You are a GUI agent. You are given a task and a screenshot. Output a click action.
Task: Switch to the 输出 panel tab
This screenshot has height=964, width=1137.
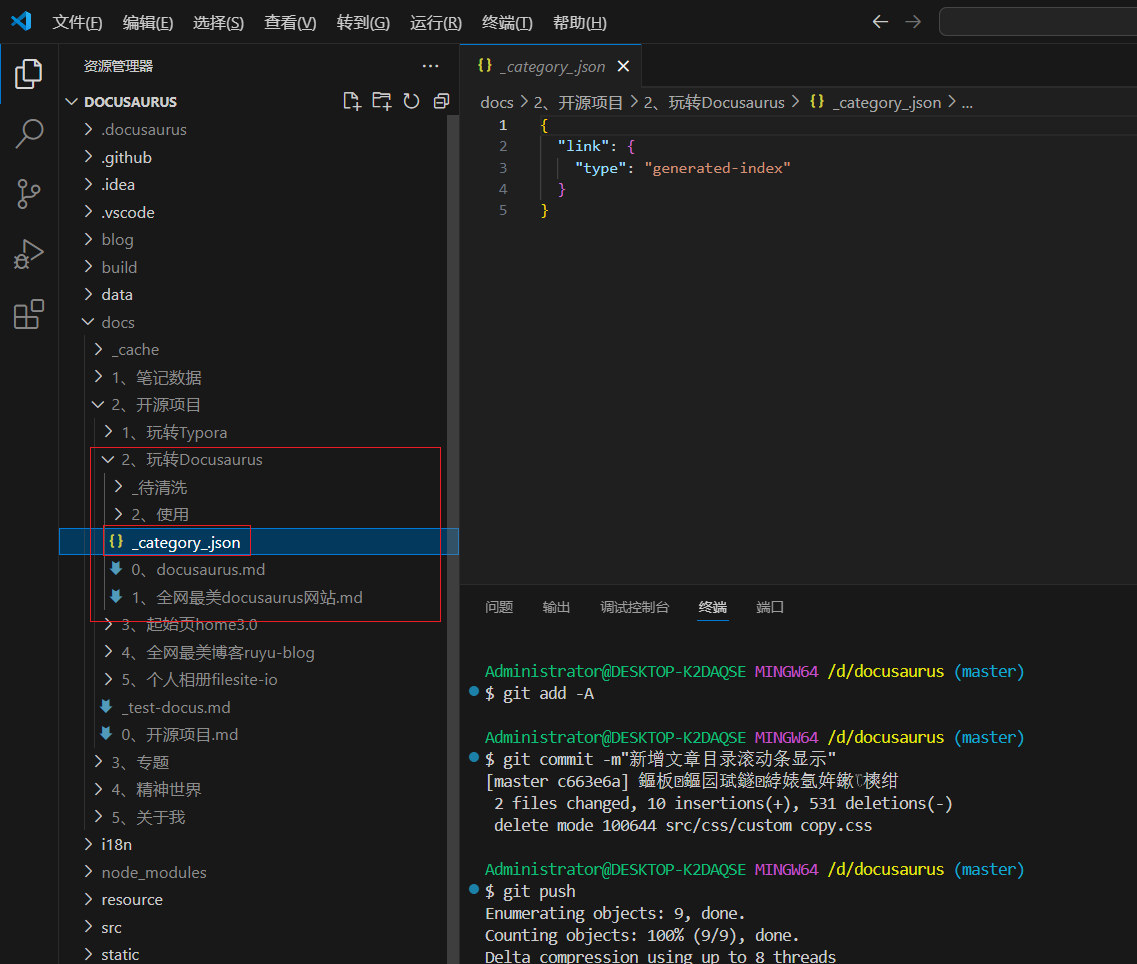[556, 607]
